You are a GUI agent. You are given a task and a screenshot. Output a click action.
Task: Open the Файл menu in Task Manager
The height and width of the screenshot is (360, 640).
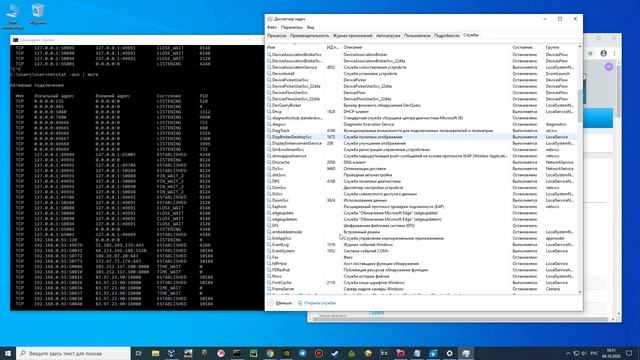[272, 27]
